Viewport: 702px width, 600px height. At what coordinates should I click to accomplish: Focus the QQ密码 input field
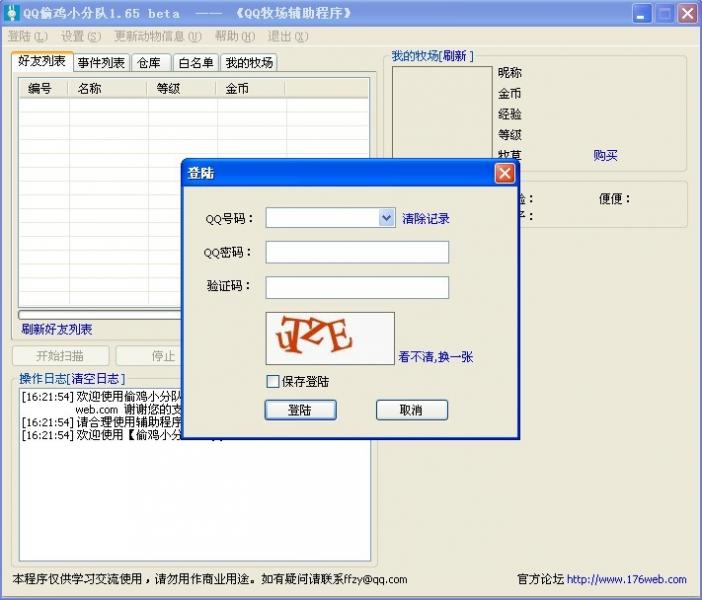click(357, 252)
